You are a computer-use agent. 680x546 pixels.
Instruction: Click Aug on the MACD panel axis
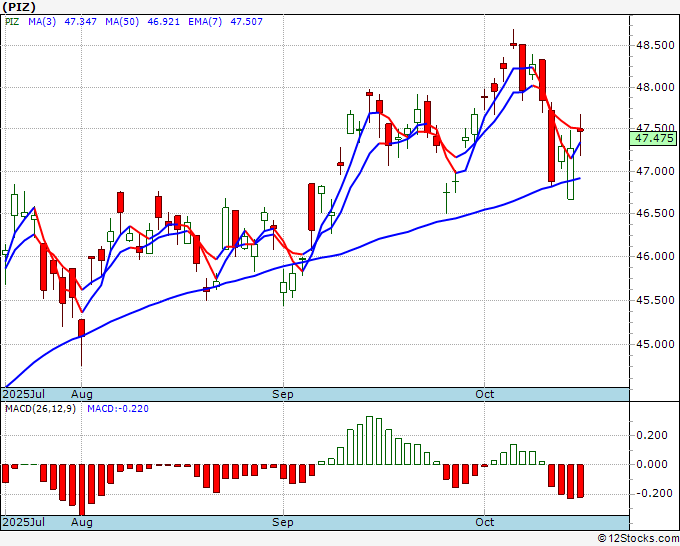[82, 522]
